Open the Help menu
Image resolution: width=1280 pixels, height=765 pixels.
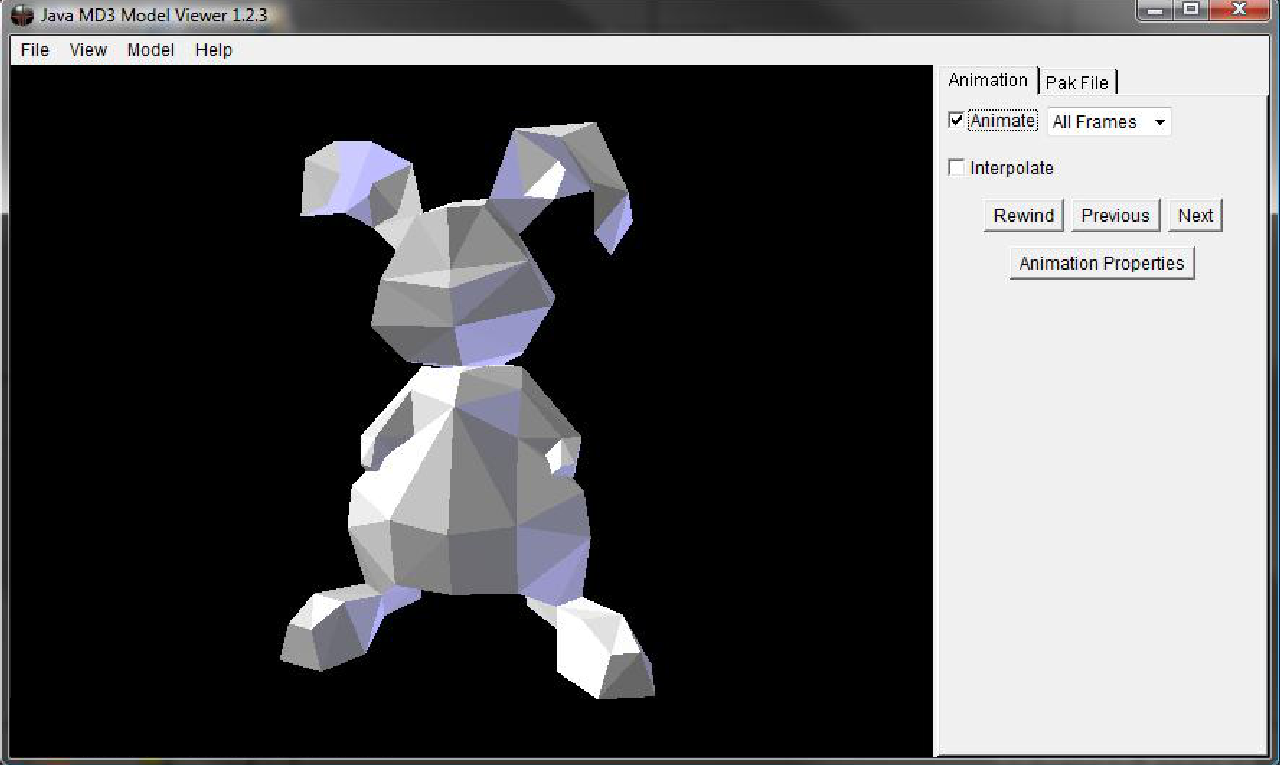[213, 50]
